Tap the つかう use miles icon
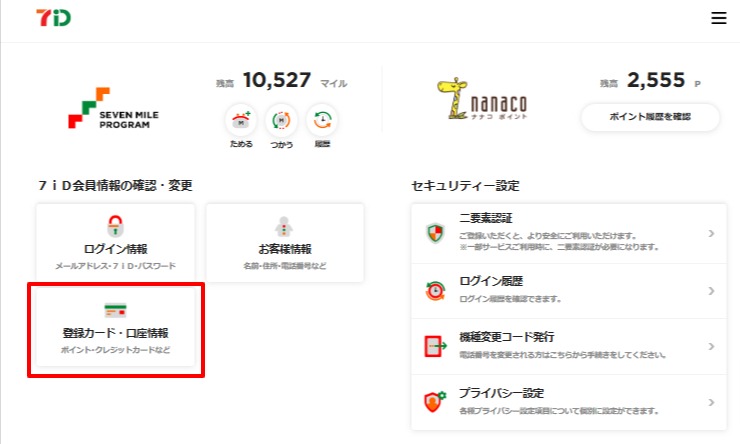 pyautogui.click(x=281, y=122)
